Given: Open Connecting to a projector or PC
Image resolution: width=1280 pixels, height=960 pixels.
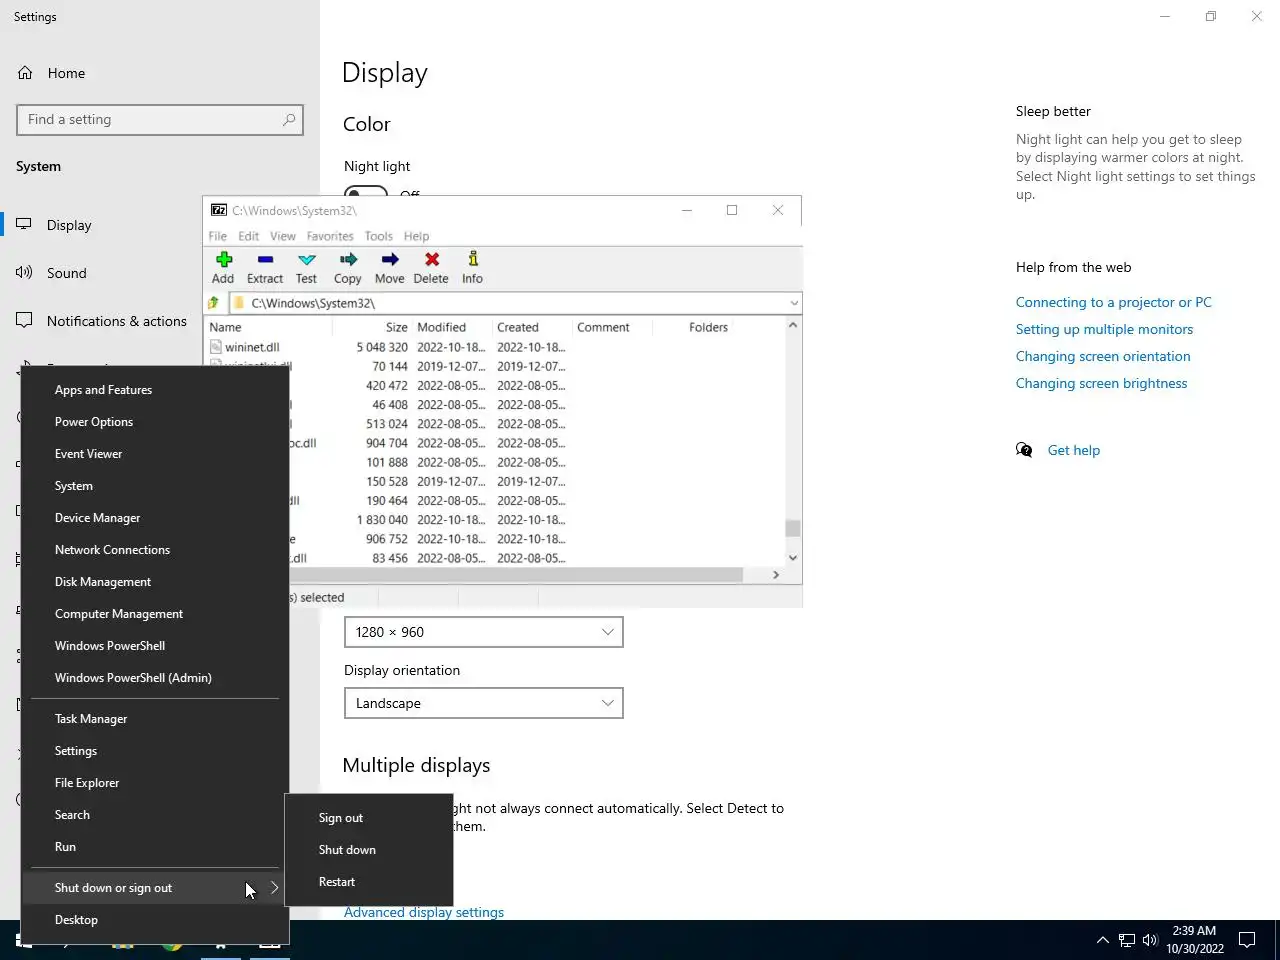Looking at the screenshot, I should [1113, 302].
